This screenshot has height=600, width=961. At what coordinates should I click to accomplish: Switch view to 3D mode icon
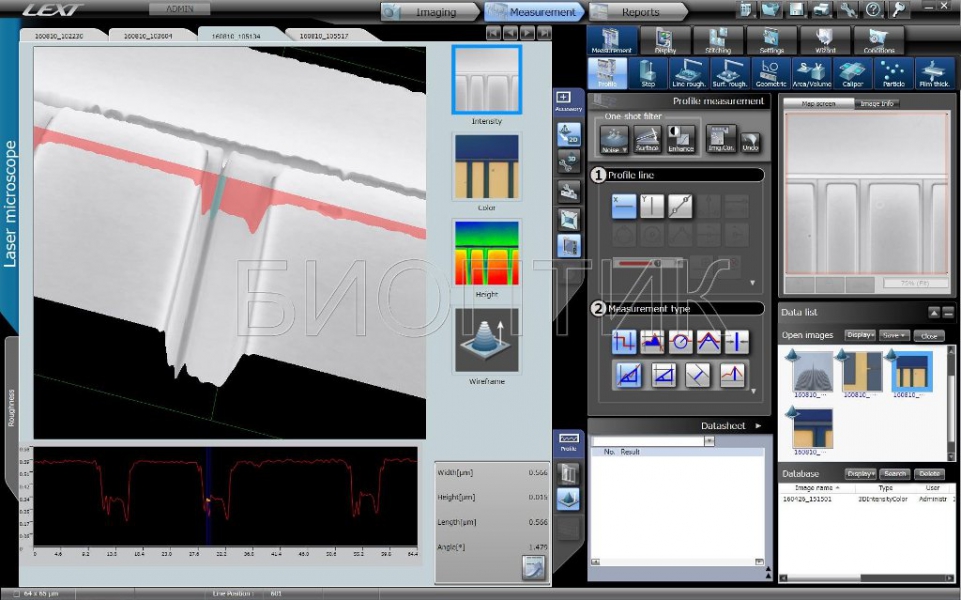click(x=569, y=162)
